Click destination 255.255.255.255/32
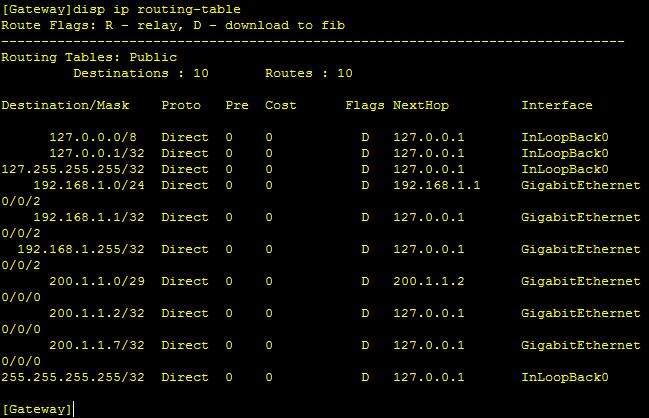Image resolution: width=649 pixels, height=418 pixels. click(x=73, y=377)
